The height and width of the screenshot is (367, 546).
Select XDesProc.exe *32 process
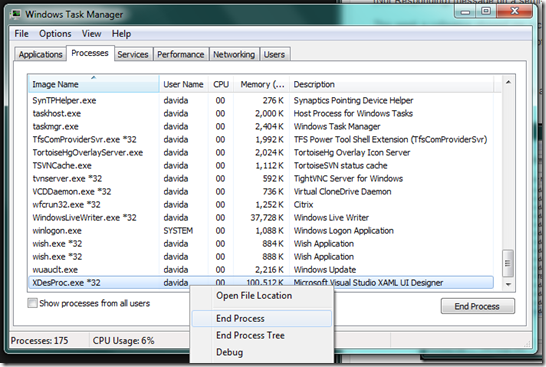pos(261,283)
